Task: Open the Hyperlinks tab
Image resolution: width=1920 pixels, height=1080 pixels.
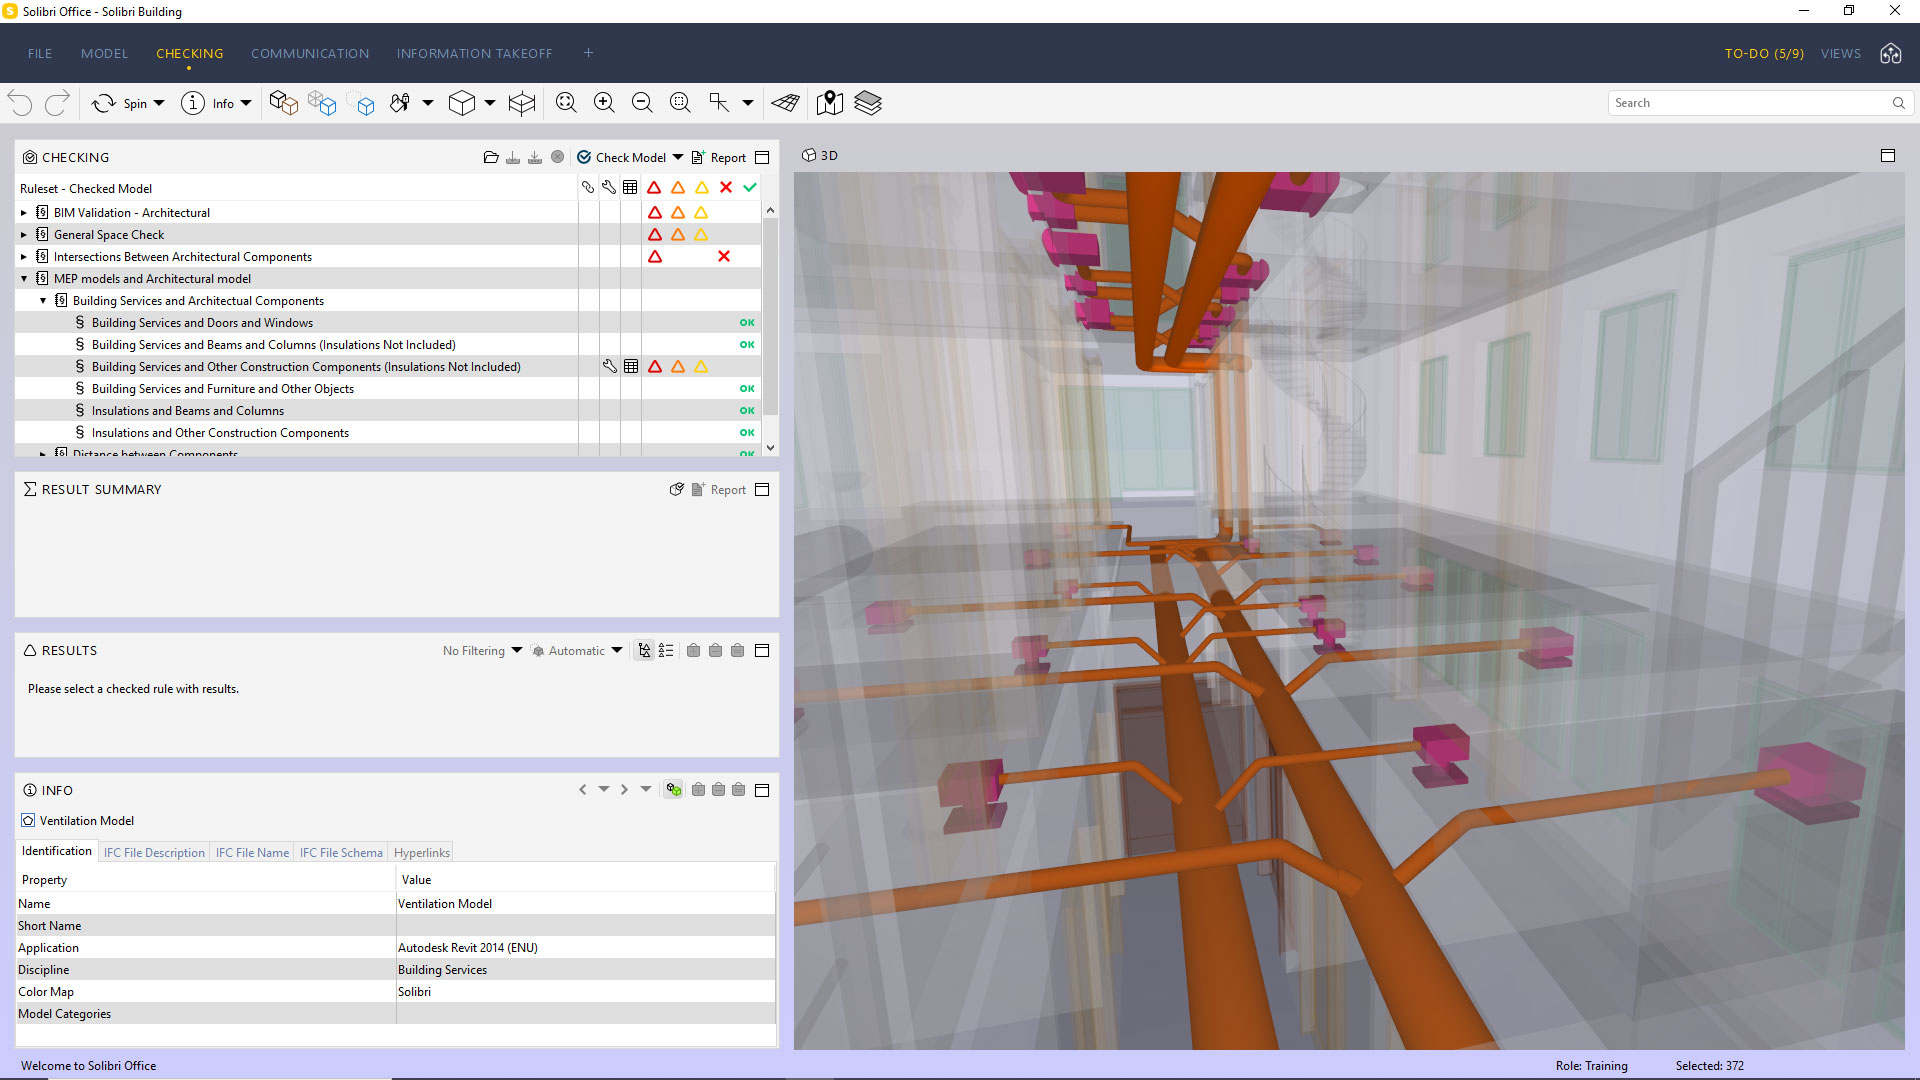Action: pyautogui.click(x=422, y=852)
